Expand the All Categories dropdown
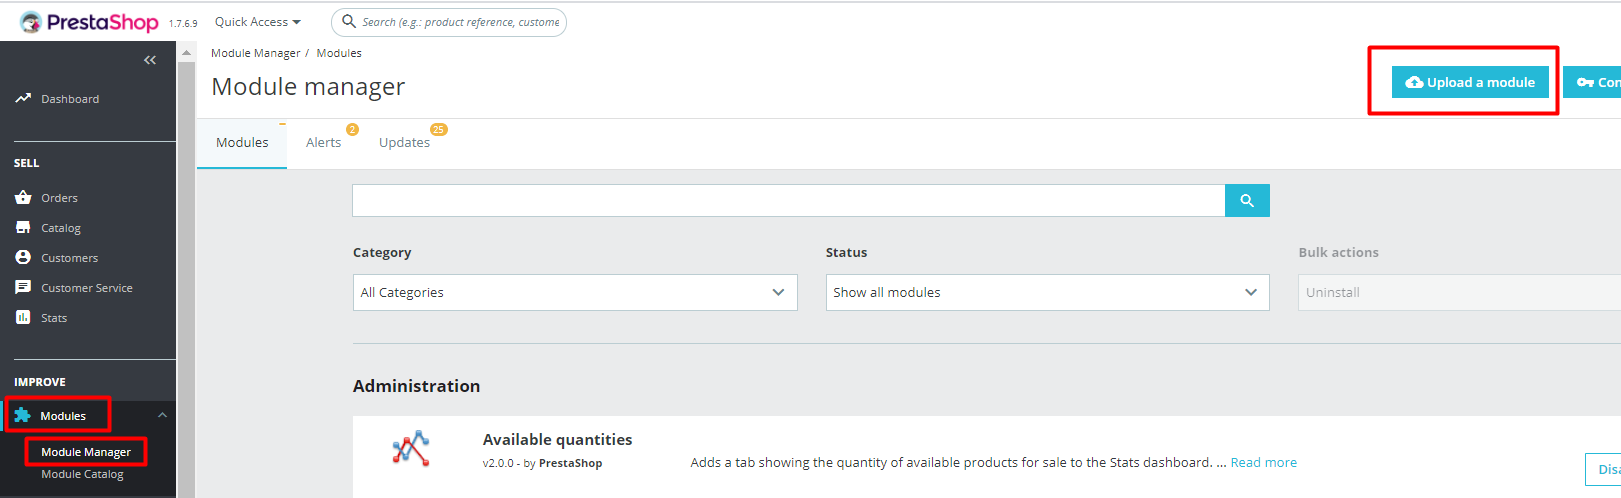 575,292
